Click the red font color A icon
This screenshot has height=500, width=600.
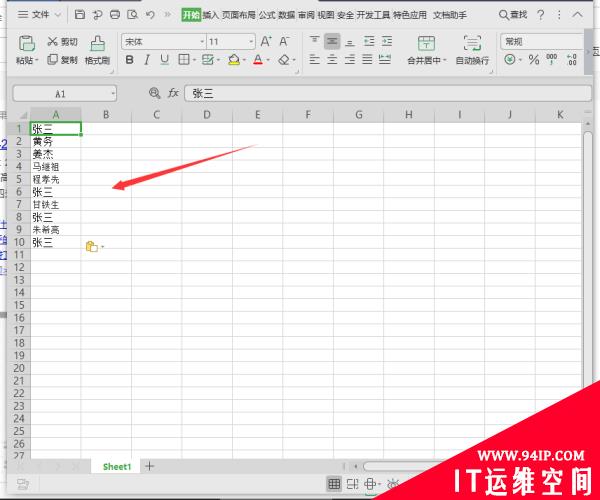(258, 60)
